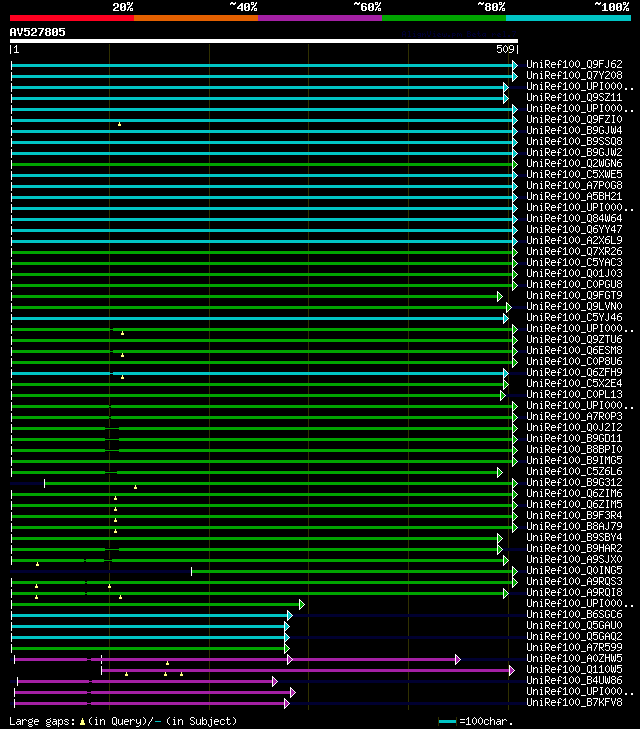Click the arrowhead ending the Q9LVN0 alignment
This screenshot has width=640, height=729.
pos(508,307)
